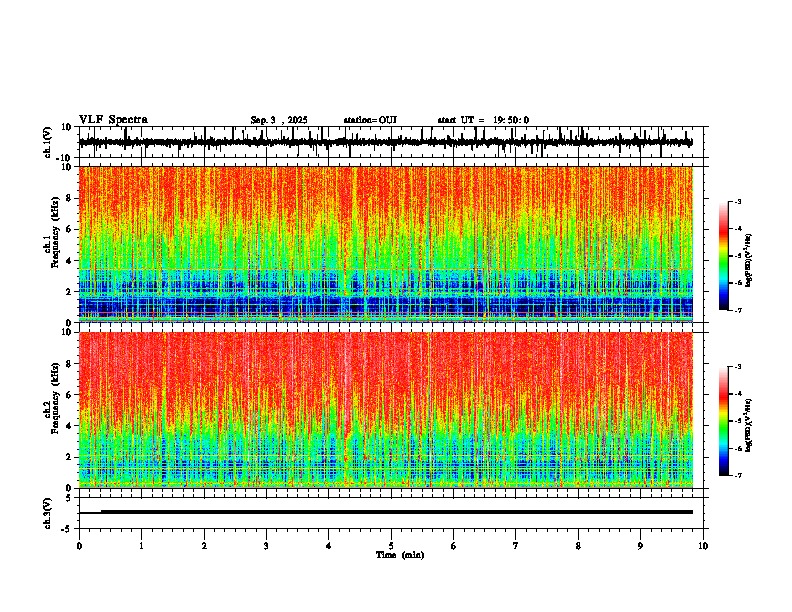The image size is (792, 612).
Task: Click the ch.1 "Frequency (kHz)" axis label
Action: 55,232
